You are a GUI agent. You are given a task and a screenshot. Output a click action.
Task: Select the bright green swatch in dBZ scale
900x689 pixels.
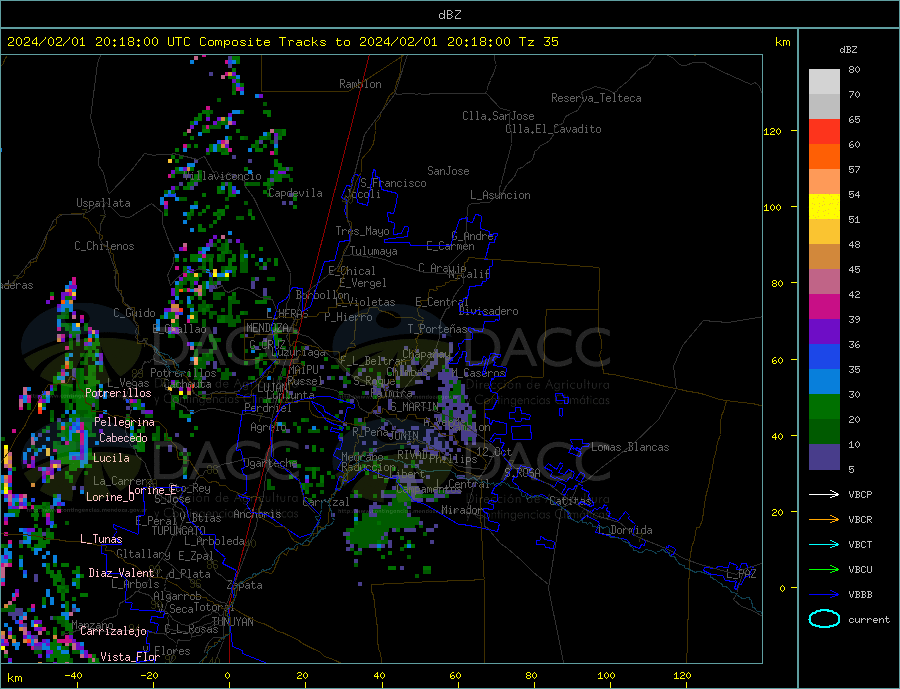[824, 407]
